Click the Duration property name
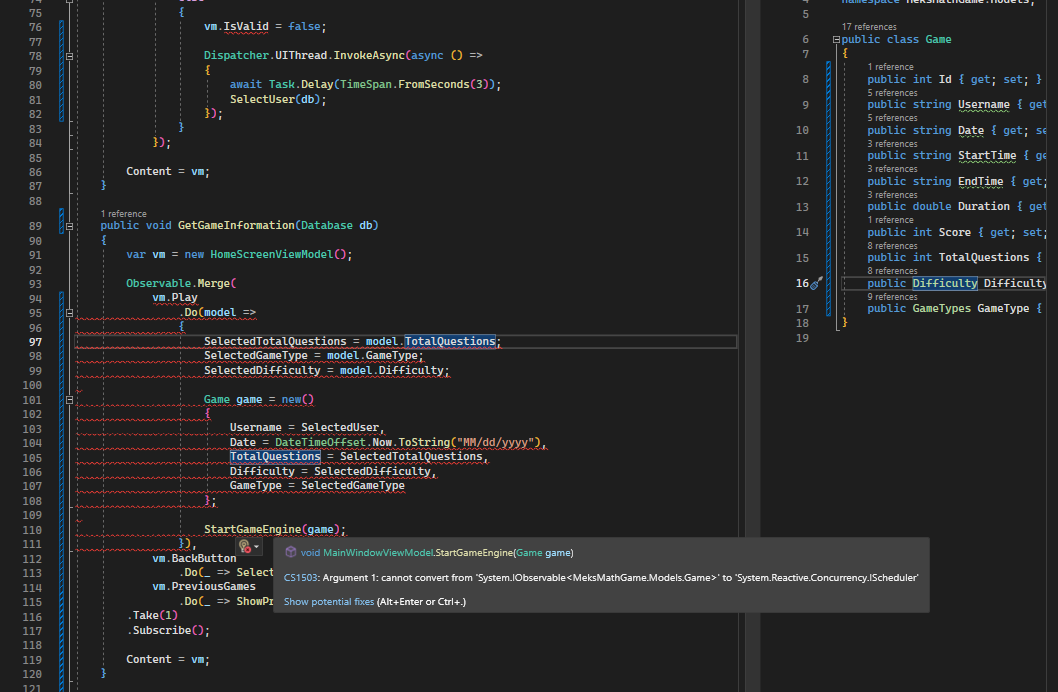 pyautogui.click(x=984, y=206)
